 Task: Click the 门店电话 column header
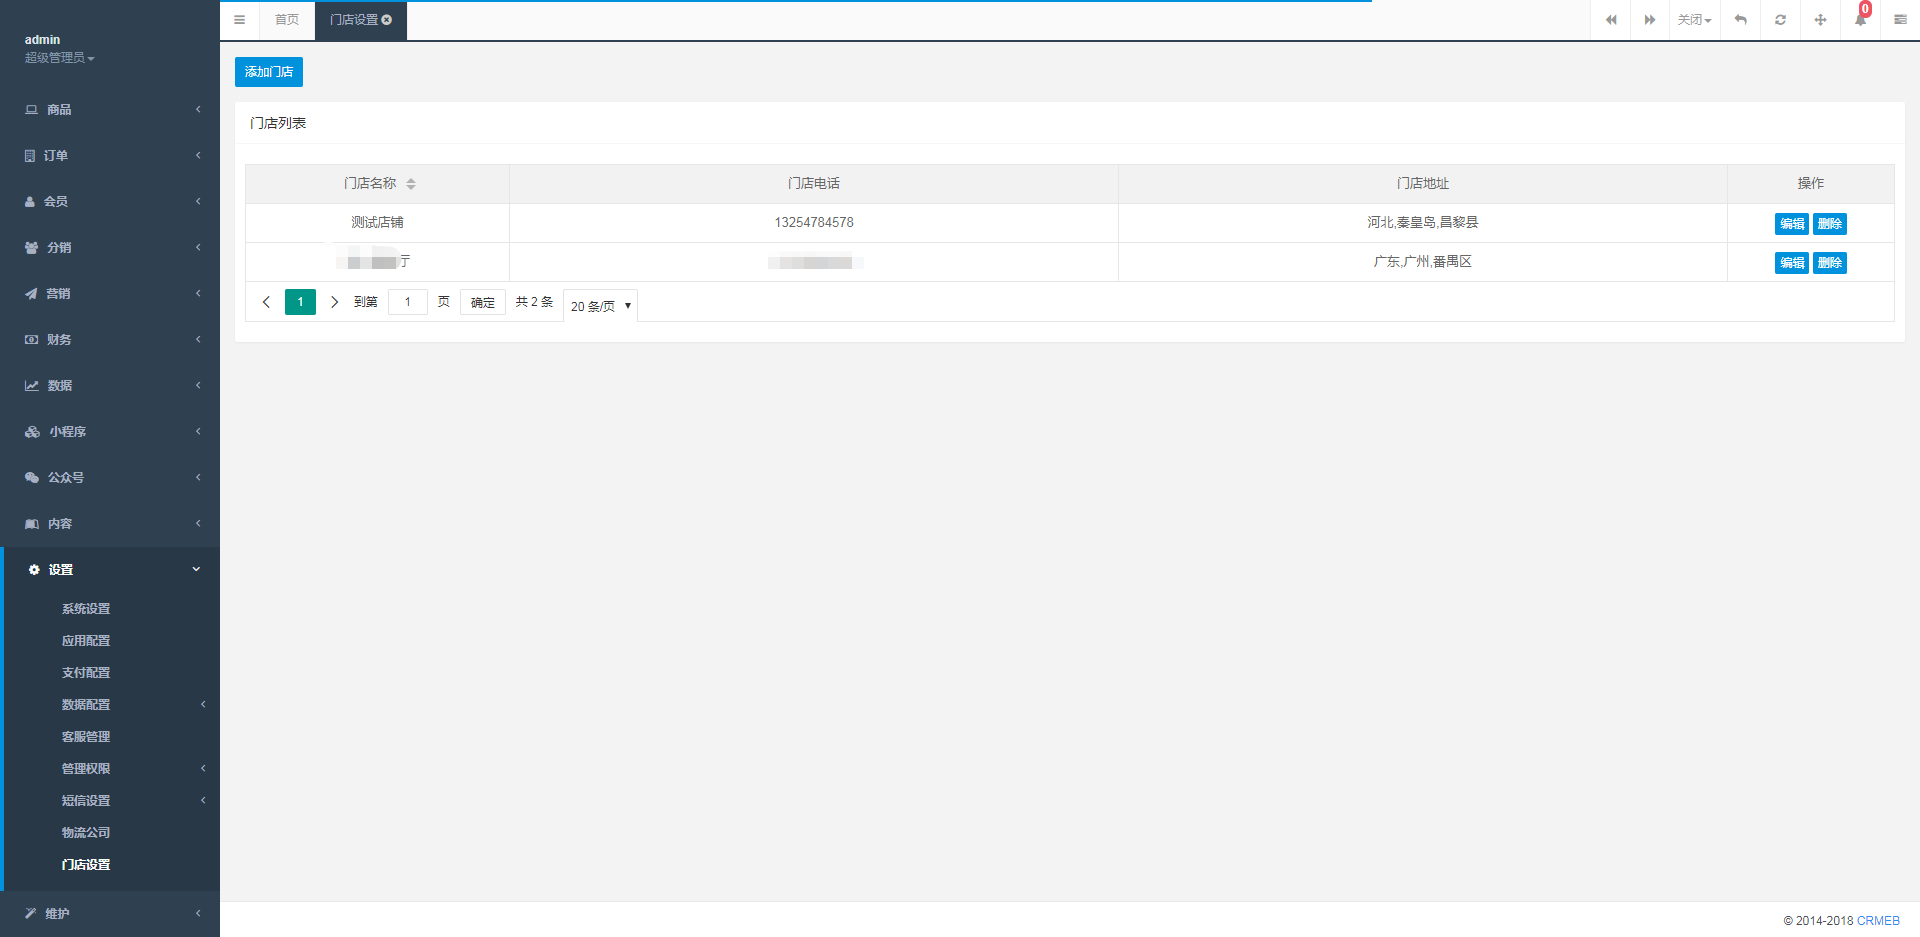click(x=814, y=184)
